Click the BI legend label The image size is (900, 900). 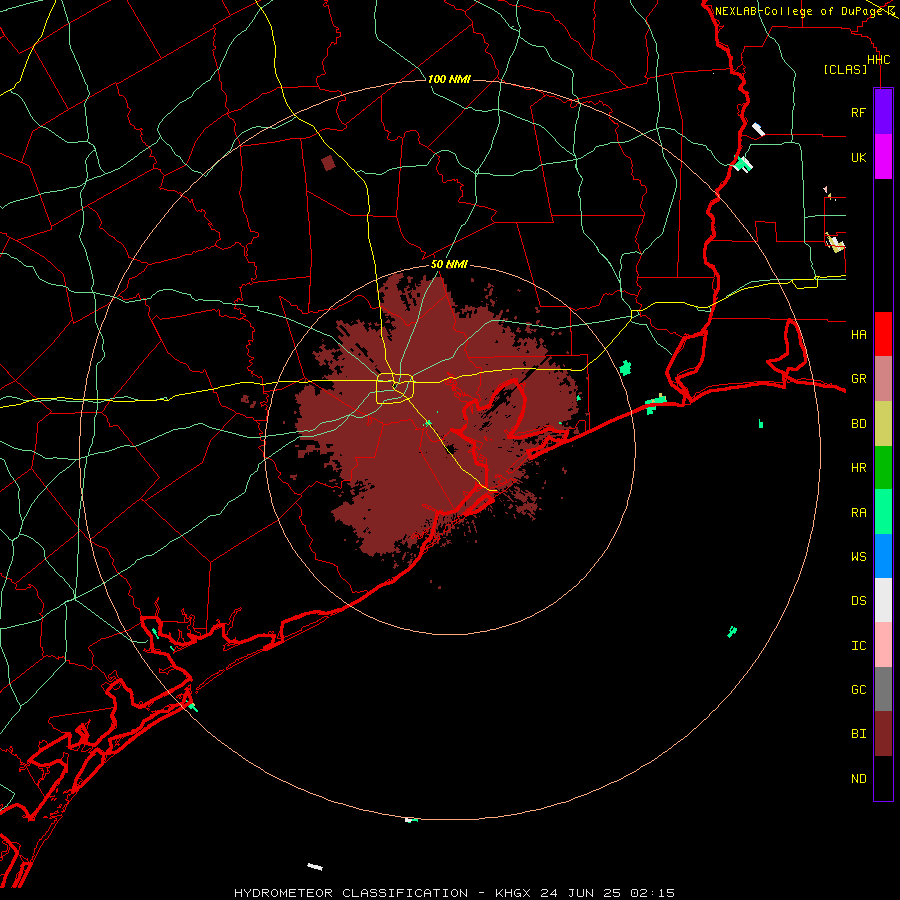click(858, 734)
